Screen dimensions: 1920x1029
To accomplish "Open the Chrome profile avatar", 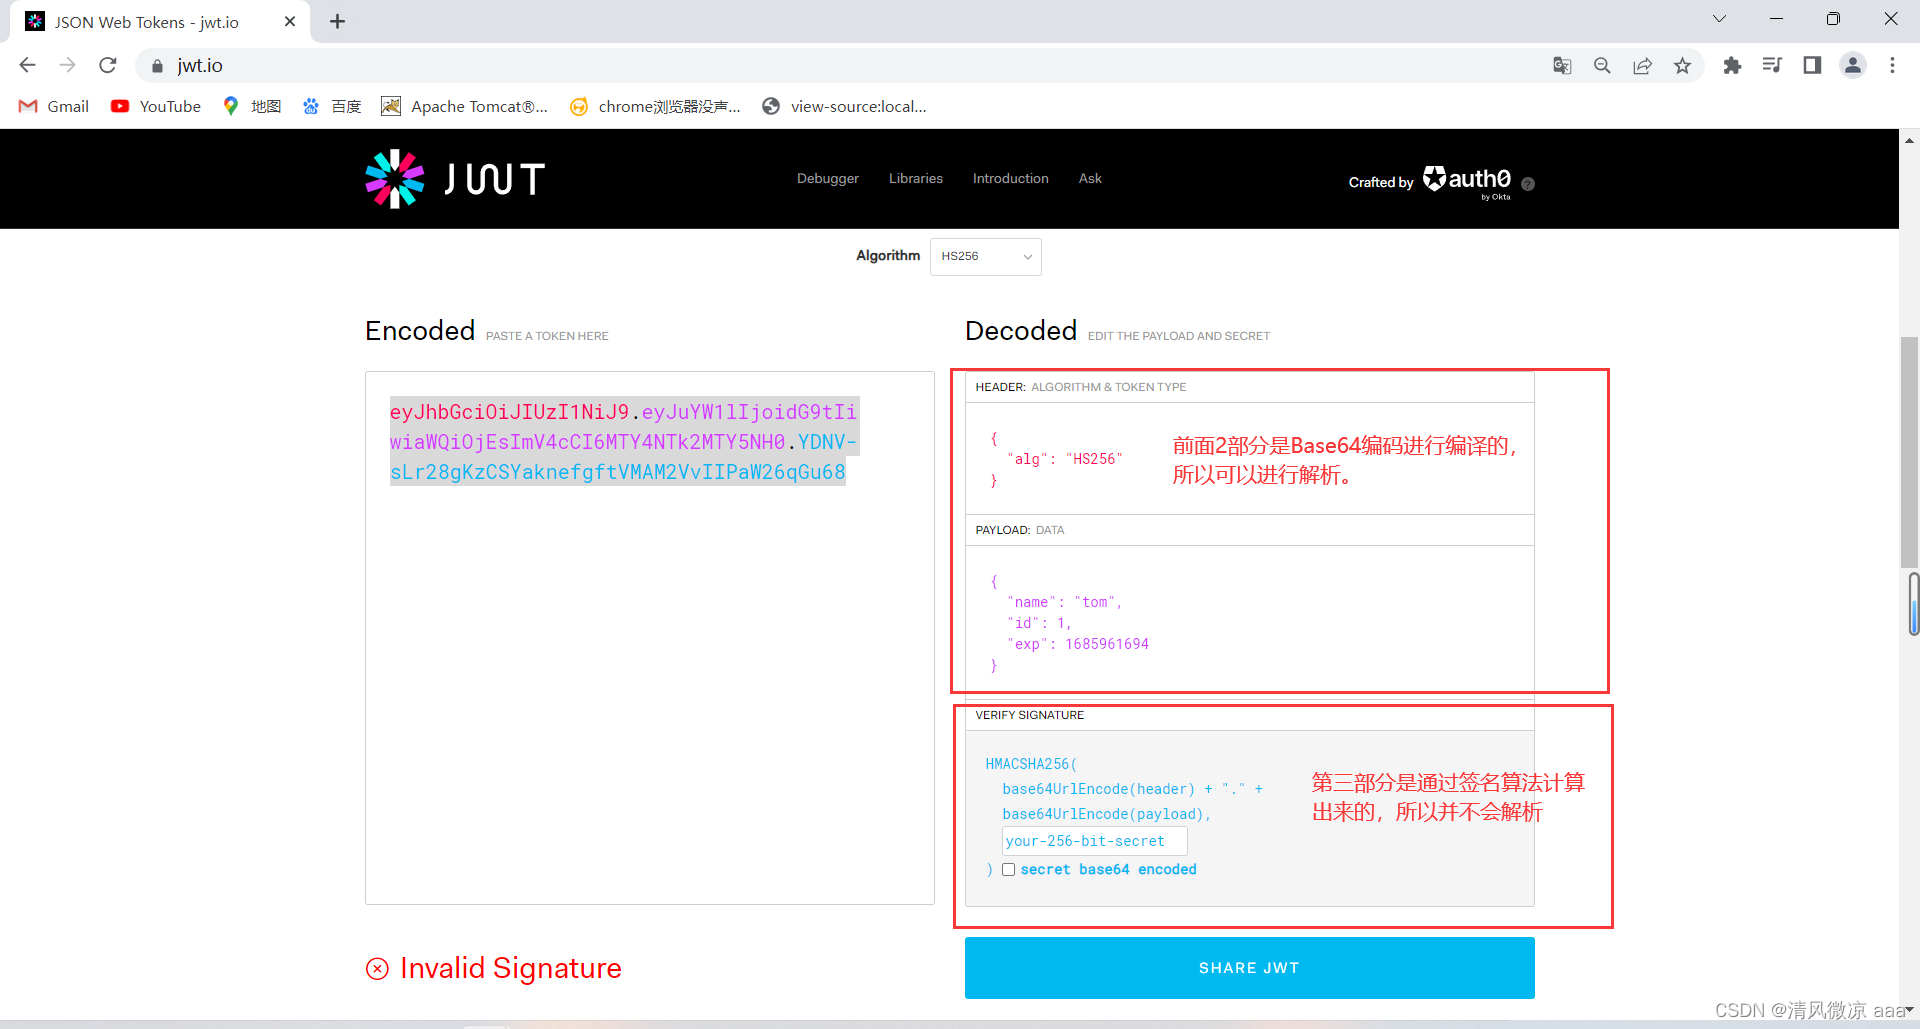I will click(1853, 66).
